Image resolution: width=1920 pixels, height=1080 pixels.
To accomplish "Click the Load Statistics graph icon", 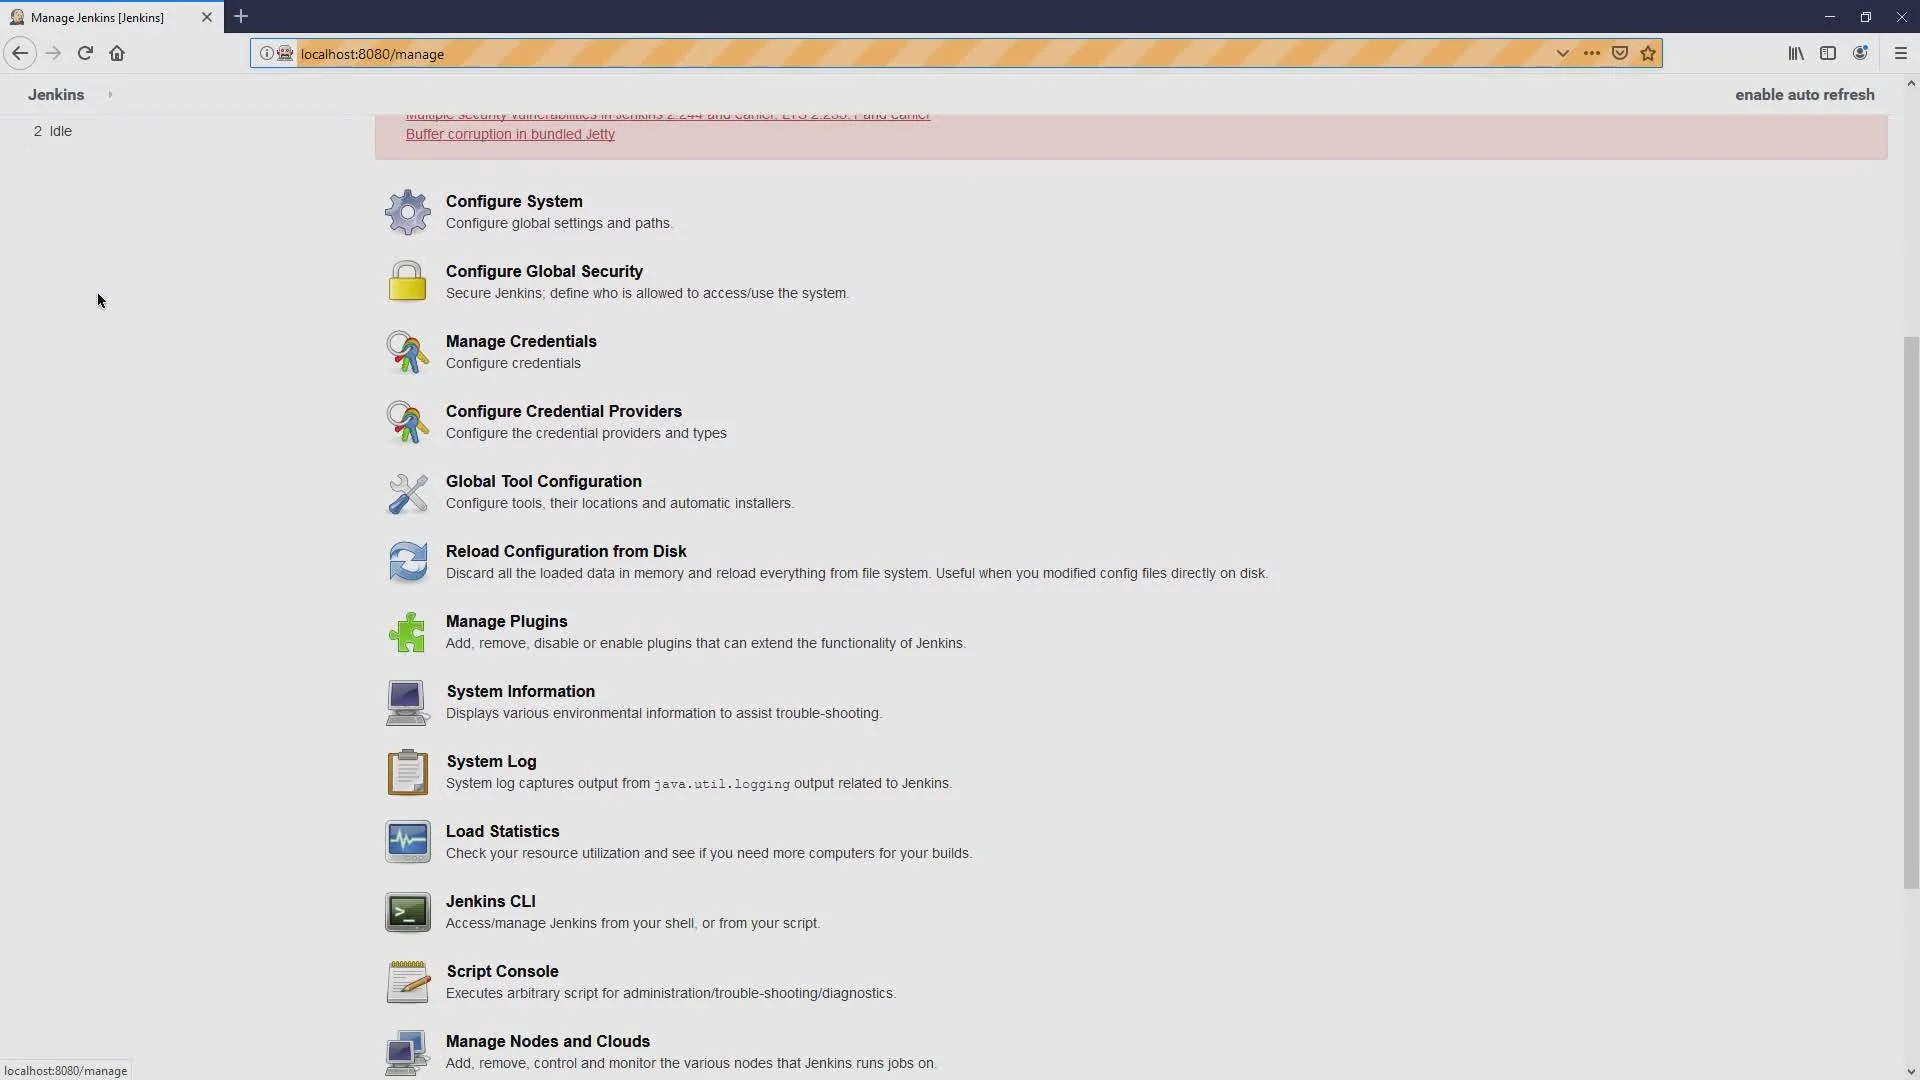I will point(407,843).
